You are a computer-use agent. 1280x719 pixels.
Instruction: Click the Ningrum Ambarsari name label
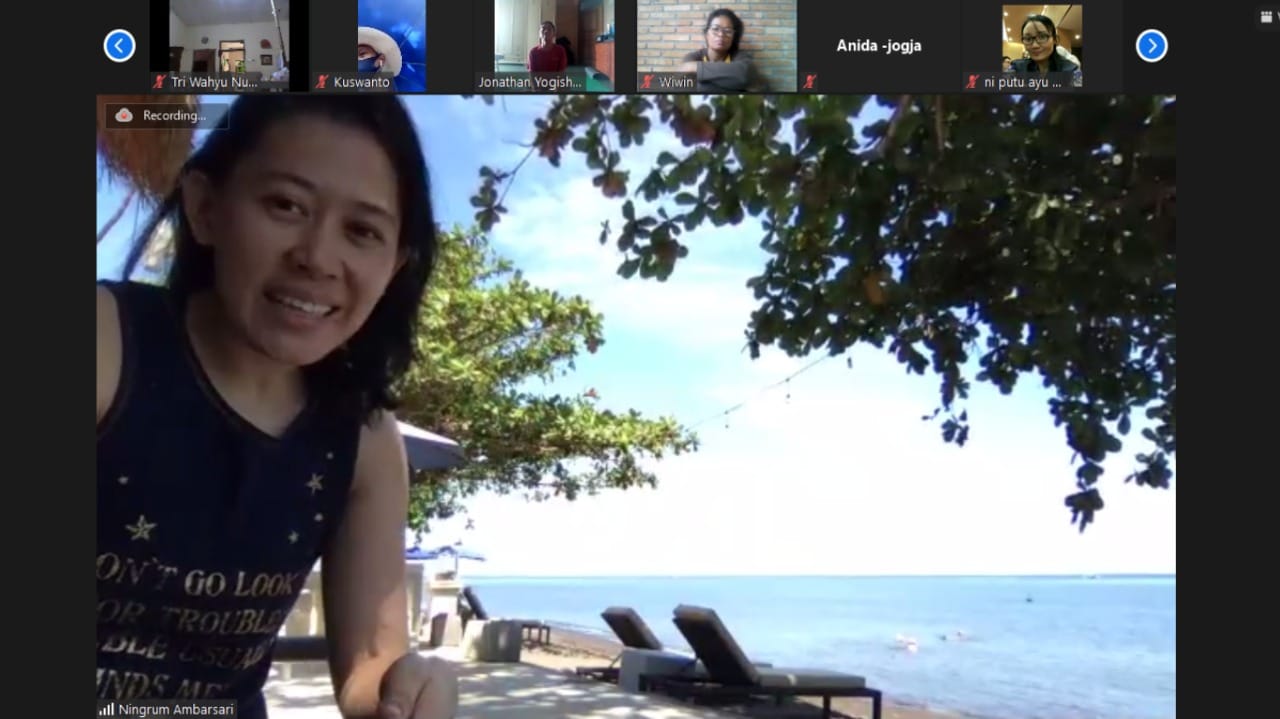coord(175,709)
